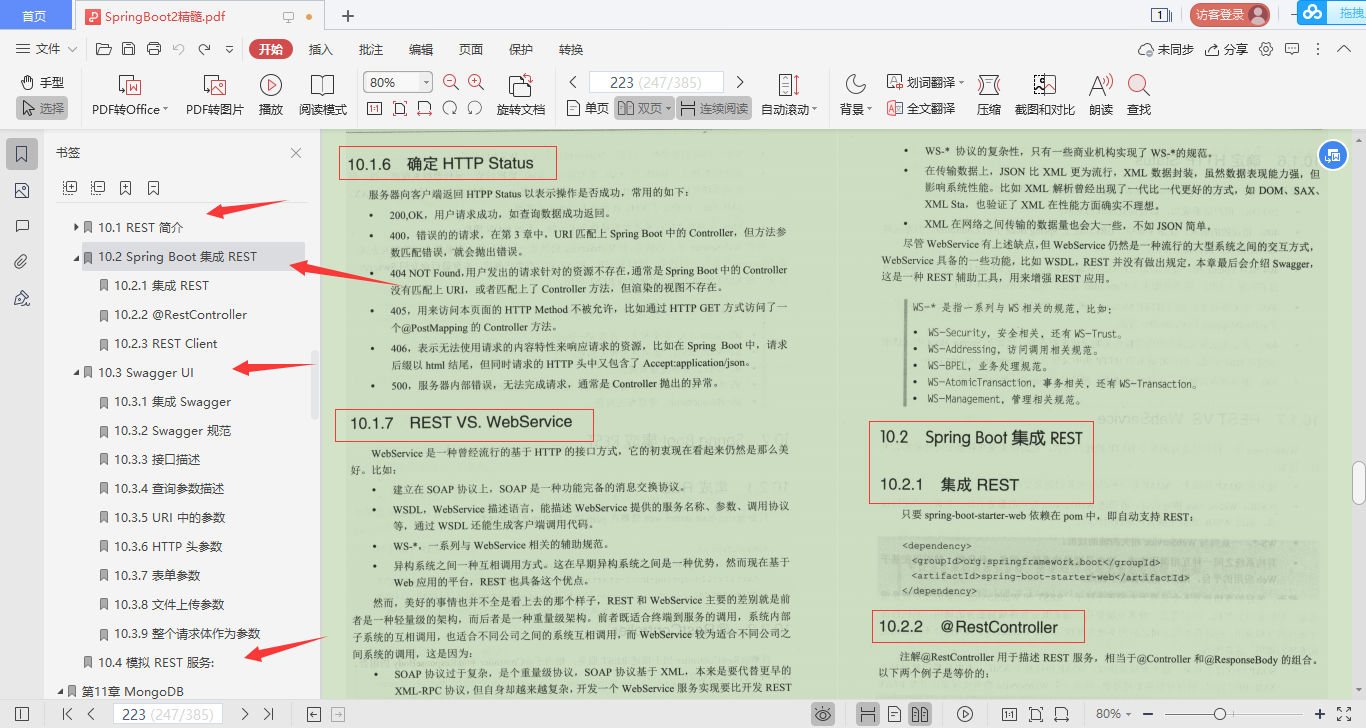
Task: Click the PDF转图片 tool
Action: (x=215, y=95)
